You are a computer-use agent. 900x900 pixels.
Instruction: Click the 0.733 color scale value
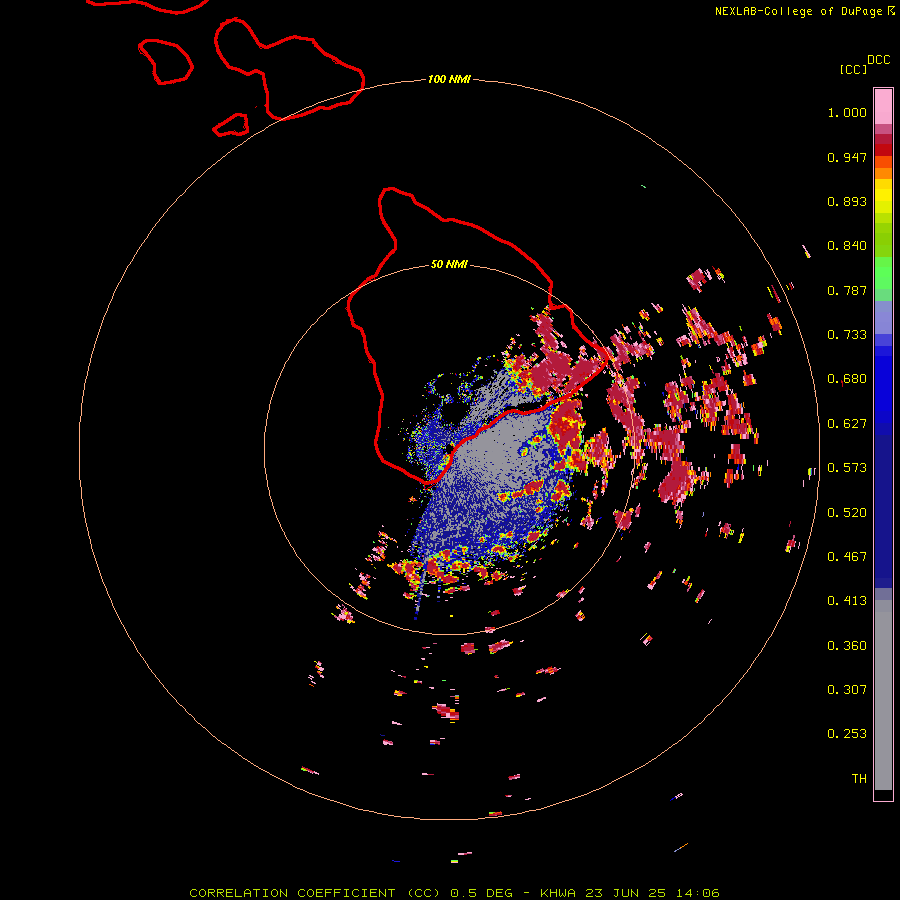847,335
